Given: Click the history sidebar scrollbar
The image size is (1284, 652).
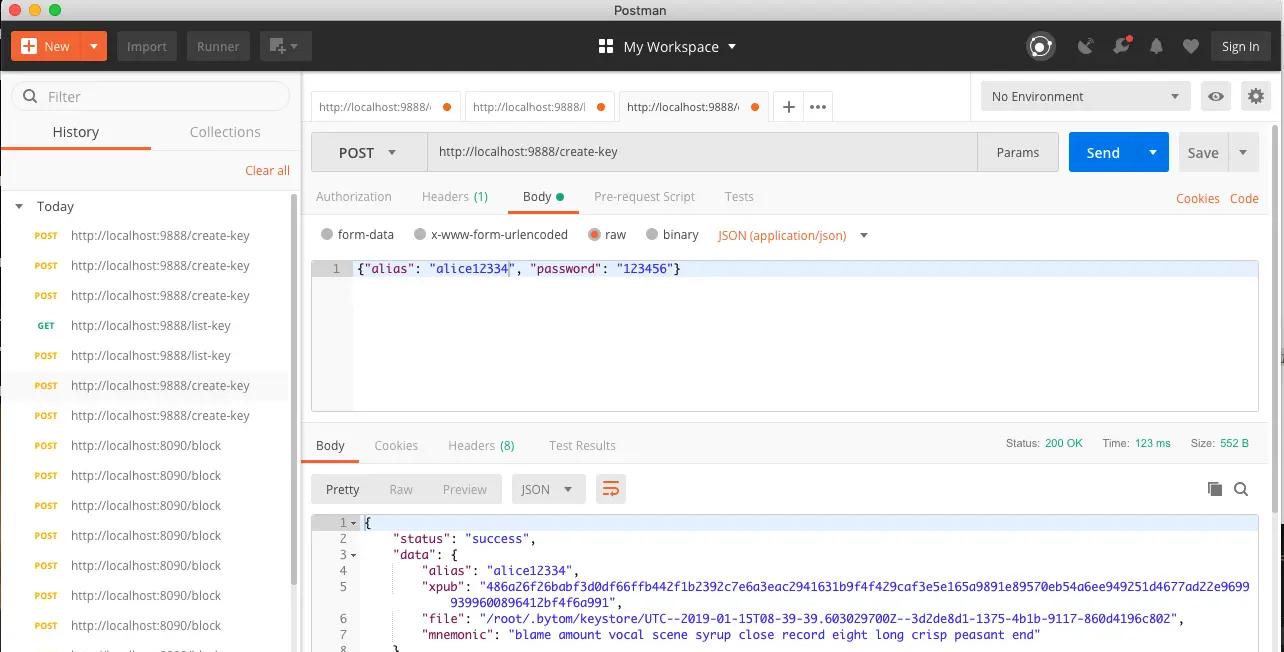Looking at the screenshot, I should tap(294, 390).
